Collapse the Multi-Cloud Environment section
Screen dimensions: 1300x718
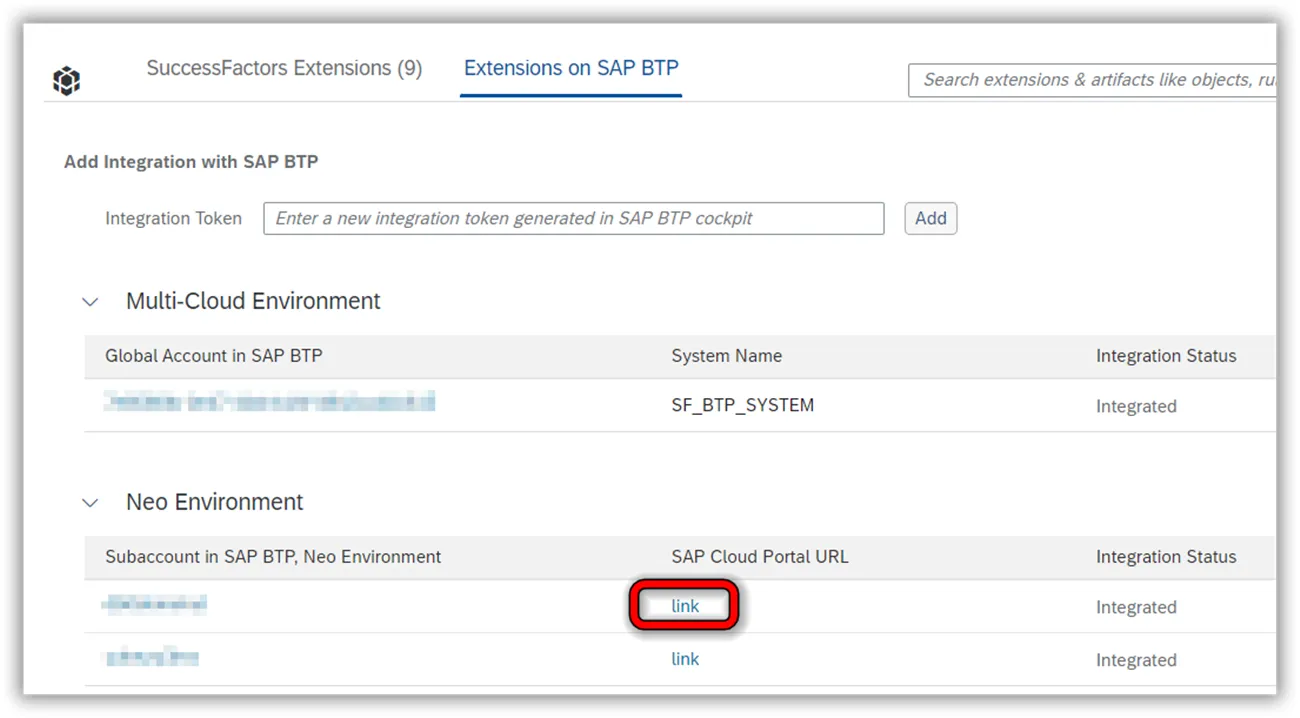coord(91,302)
